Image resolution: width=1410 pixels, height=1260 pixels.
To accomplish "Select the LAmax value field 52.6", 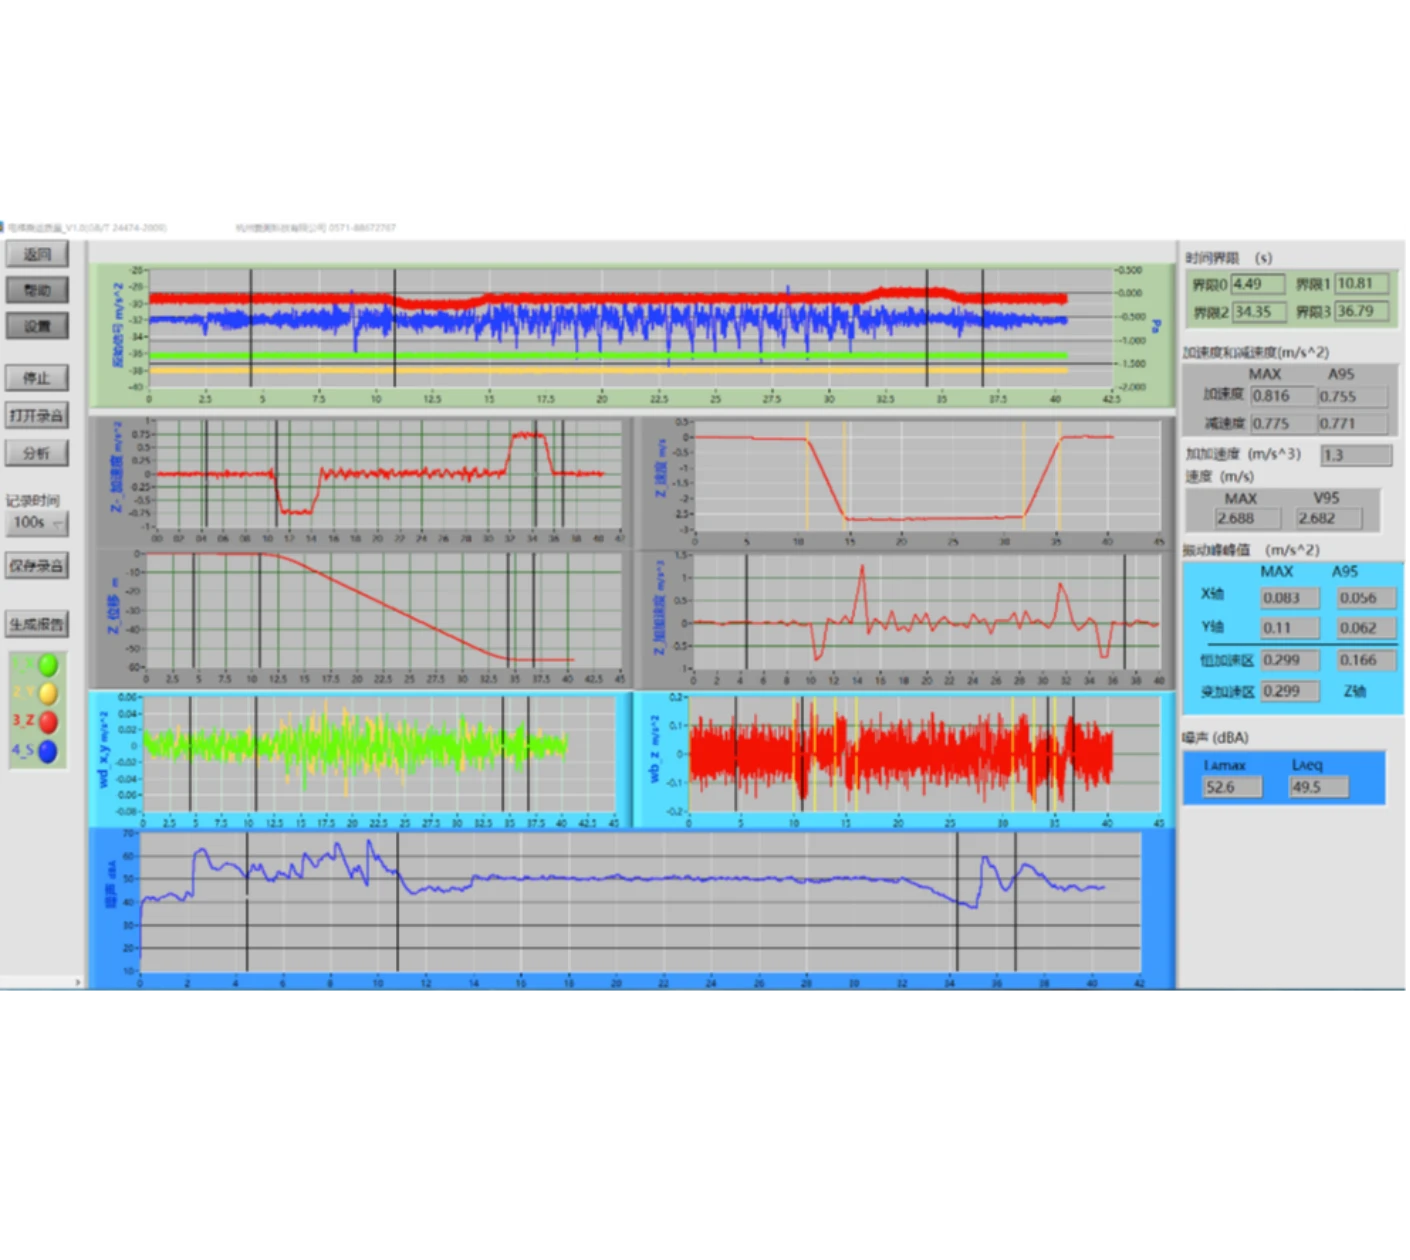I will (x=1232, y=788).
